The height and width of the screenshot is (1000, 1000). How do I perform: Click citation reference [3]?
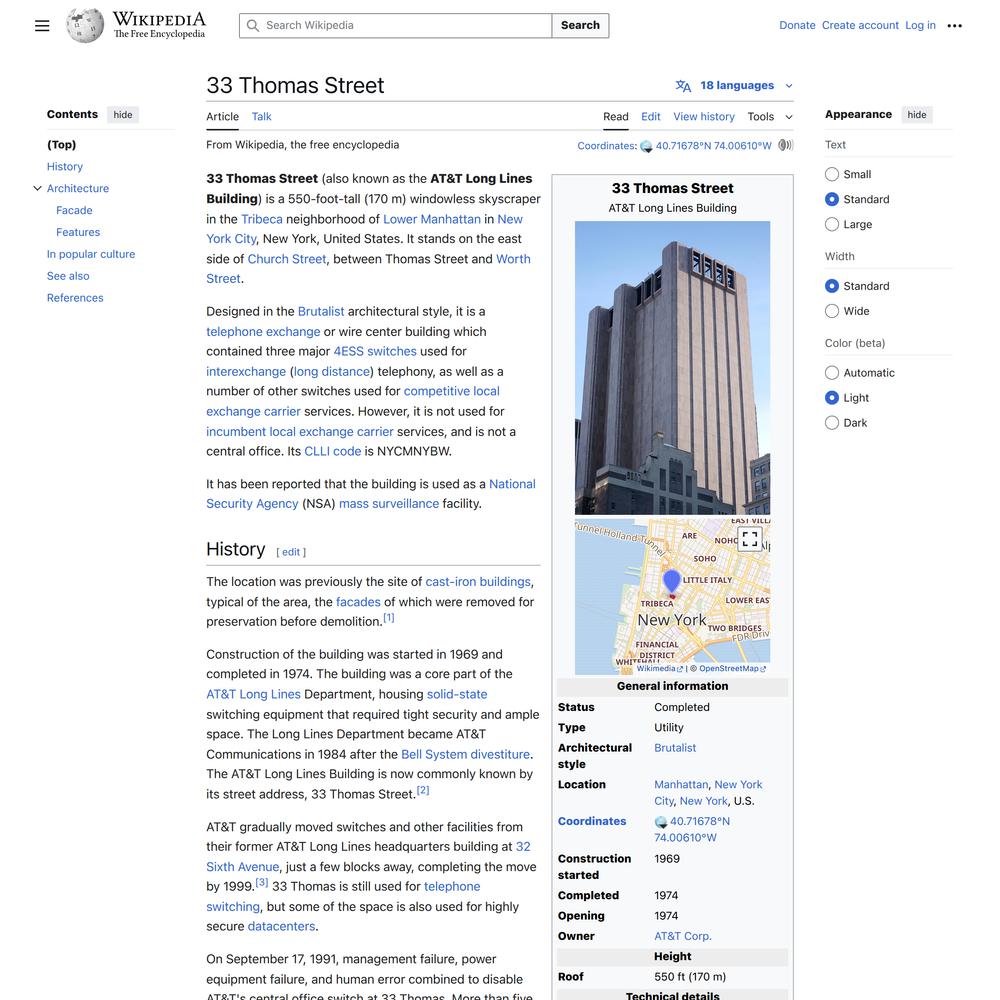[261, 883]
